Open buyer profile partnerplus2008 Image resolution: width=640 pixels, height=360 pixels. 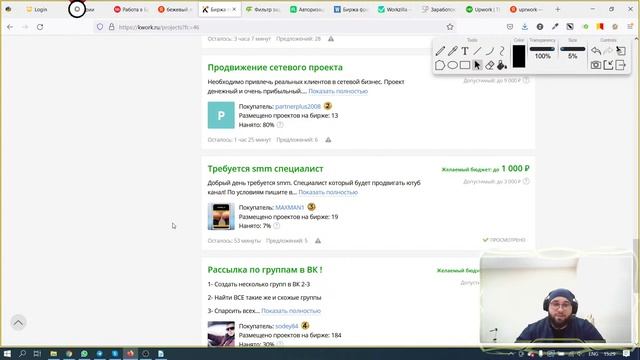(x=298, y=107)
